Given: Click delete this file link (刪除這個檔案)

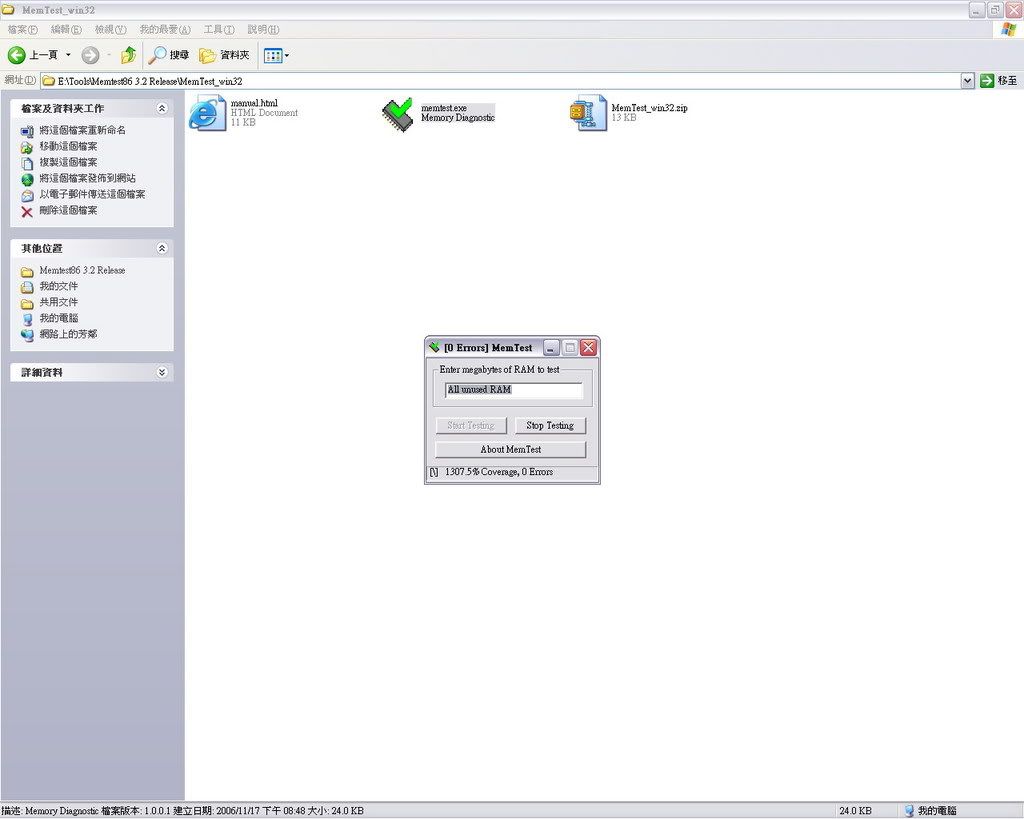Looking at the screenshot, I should [x=68, y=210].
